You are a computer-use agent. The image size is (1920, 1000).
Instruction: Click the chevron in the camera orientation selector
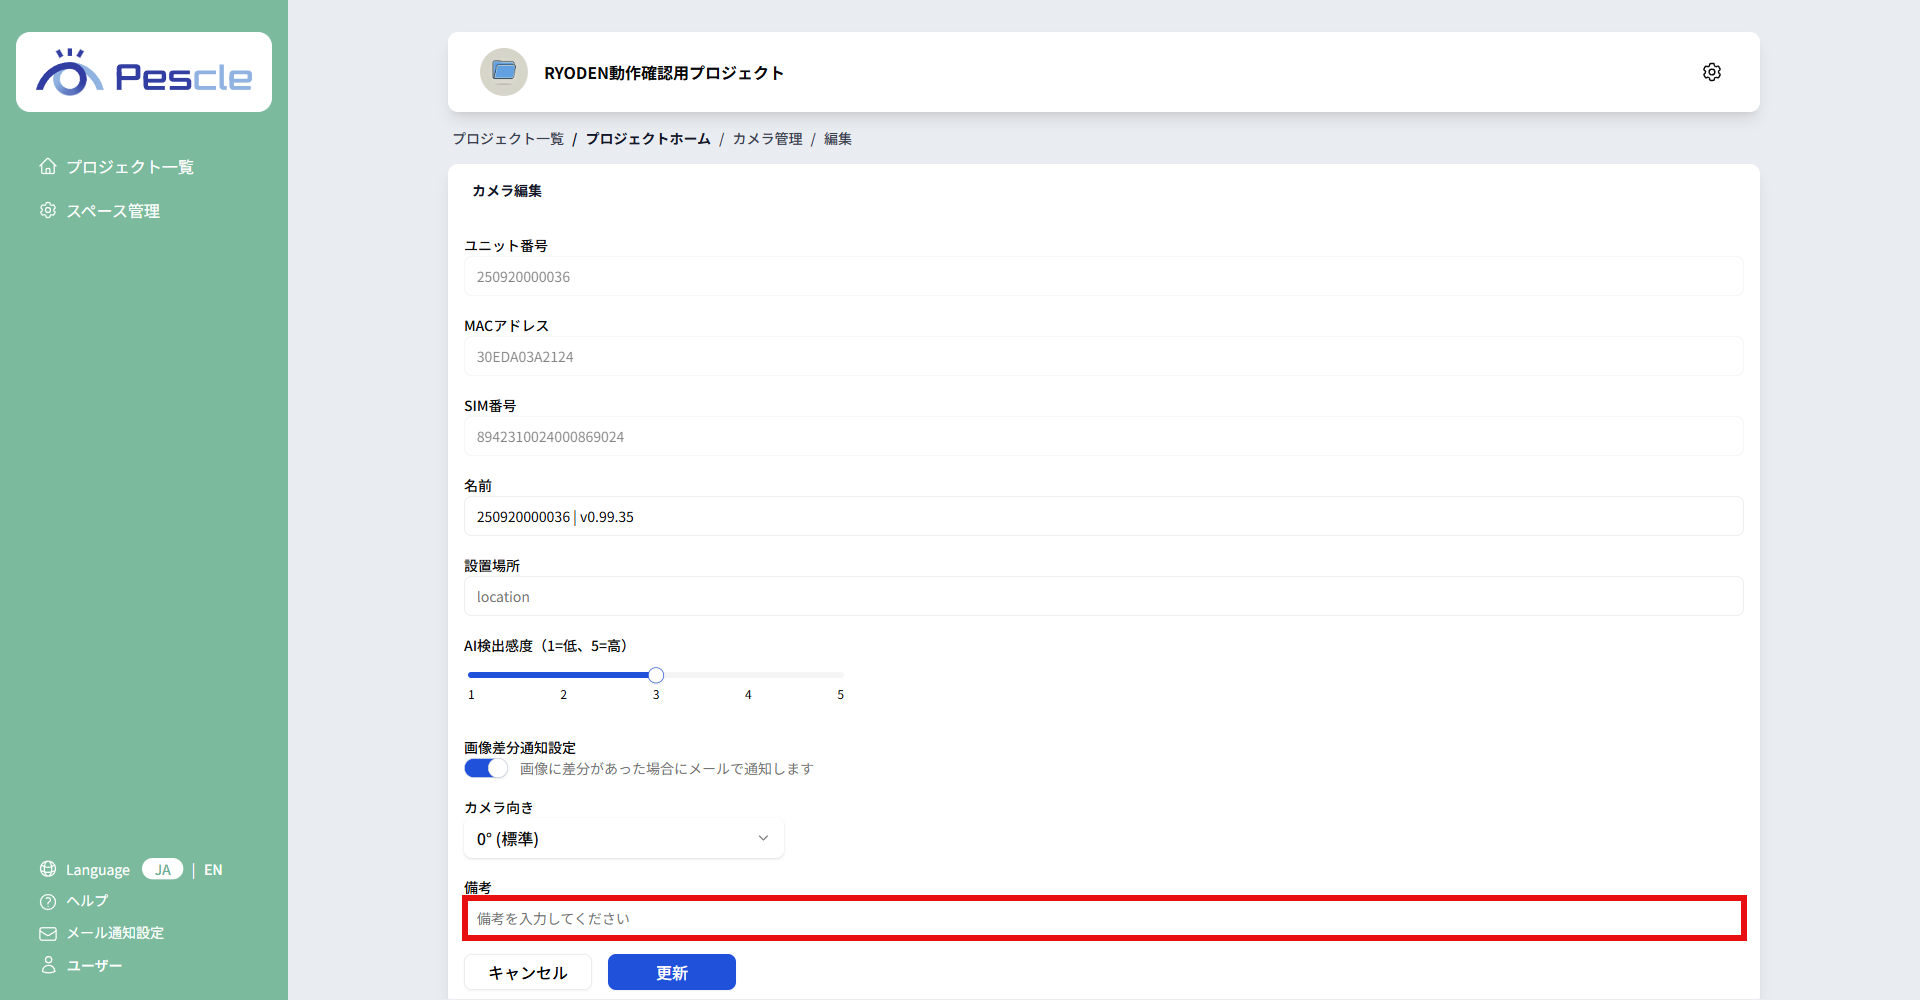click(x=763, y=838)
